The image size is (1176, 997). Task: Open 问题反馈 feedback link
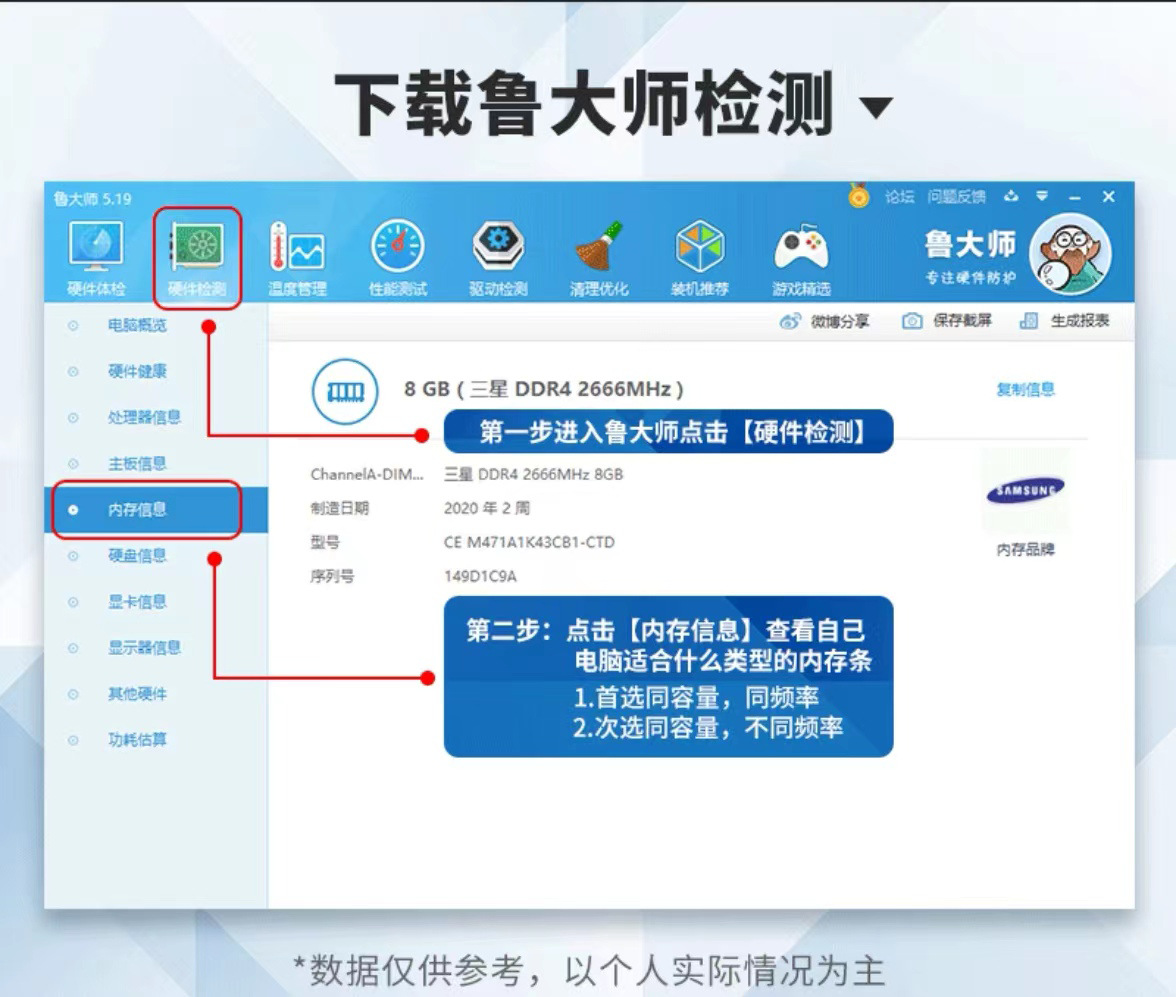[956, 197]
